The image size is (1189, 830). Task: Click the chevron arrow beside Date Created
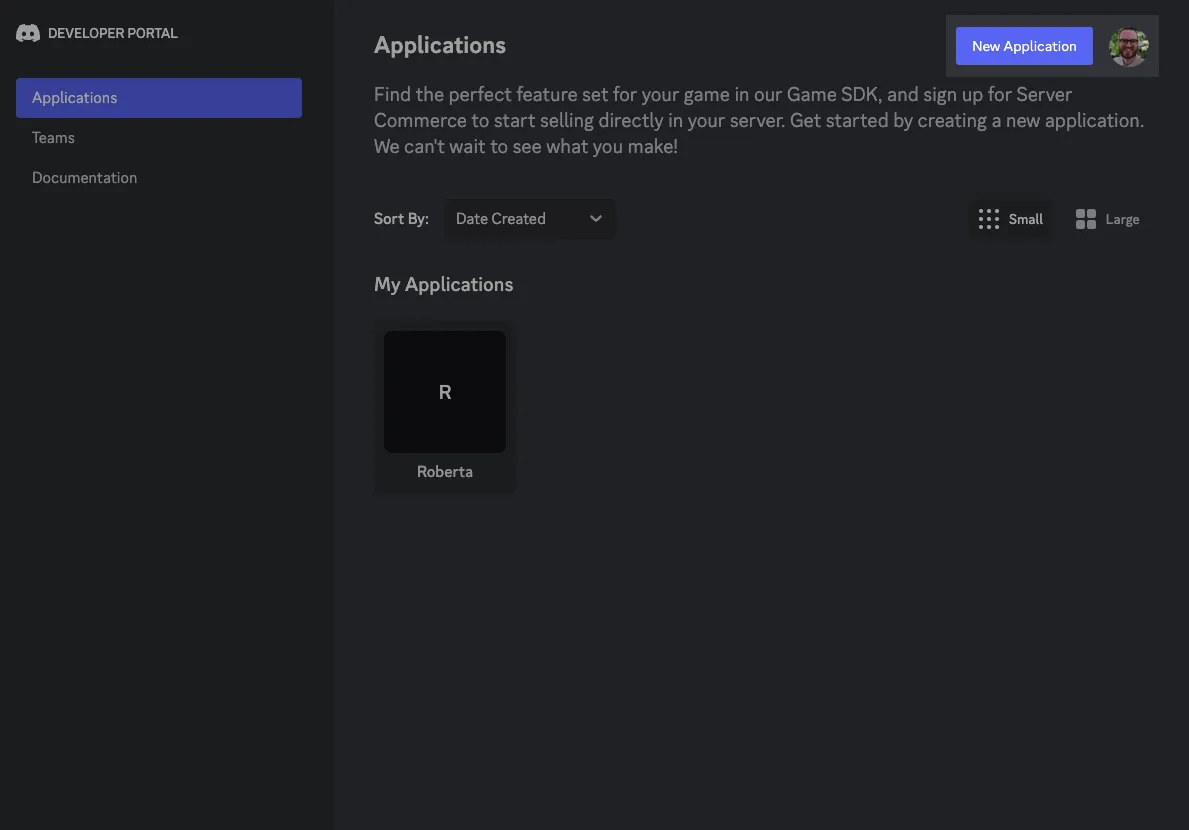(596, 219)
